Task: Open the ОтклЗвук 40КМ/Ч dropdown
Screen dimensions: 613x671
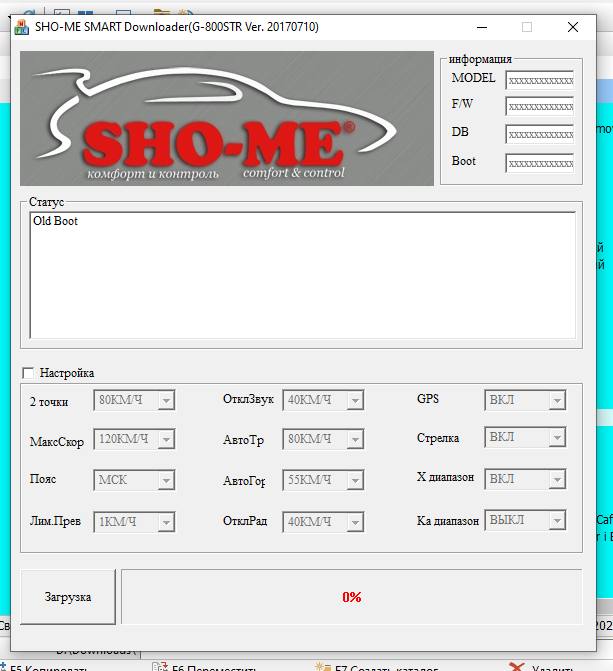Action: 323,401
